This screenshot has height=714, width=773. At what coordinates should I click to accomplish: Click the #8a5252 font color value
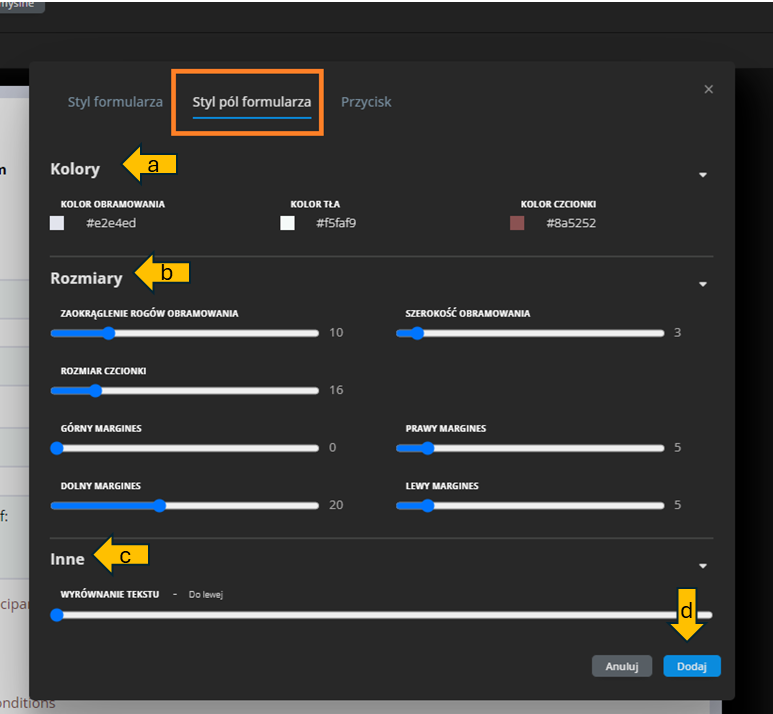(570, 223)
